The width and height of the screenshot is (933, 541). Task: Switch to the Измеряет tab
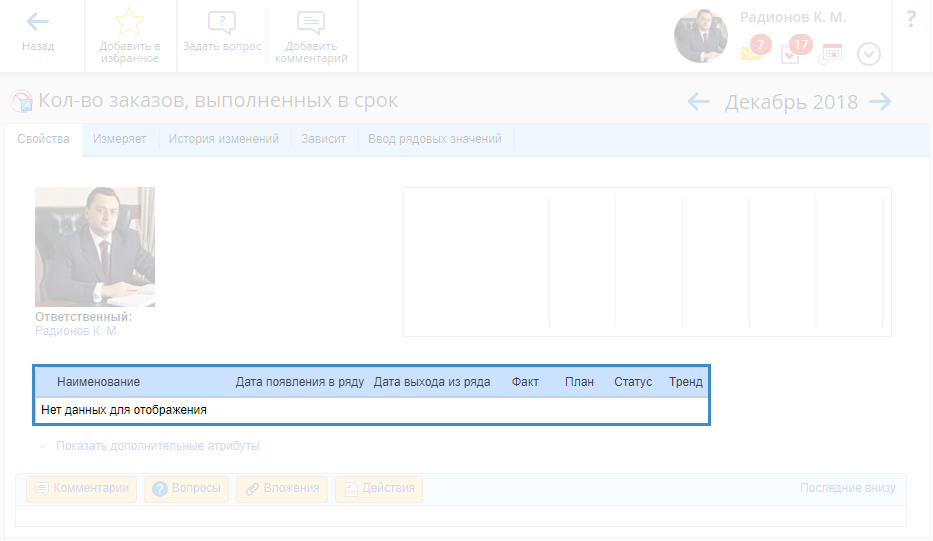point(120,139)
